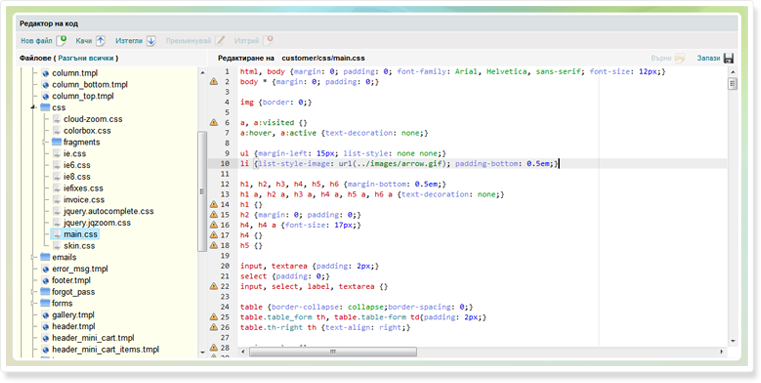Click the warning icon on line 6
Screen dimensions: 761x383
pos(214,122)
